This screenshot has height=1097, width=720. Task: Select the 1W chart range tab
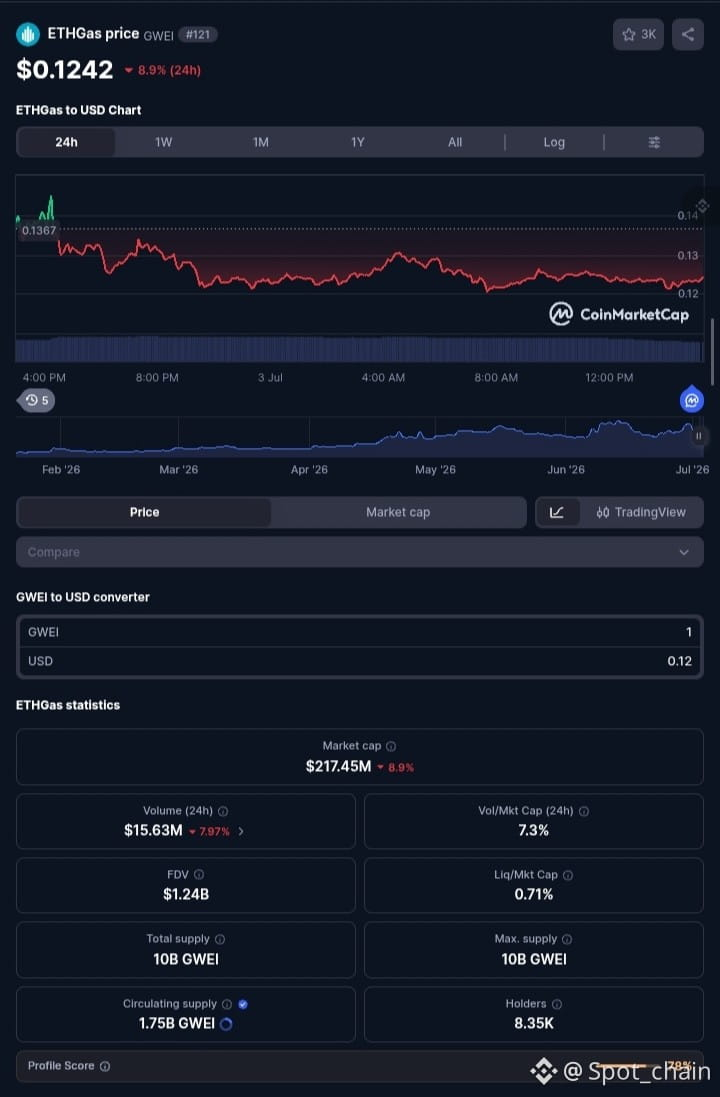point(163,142)
